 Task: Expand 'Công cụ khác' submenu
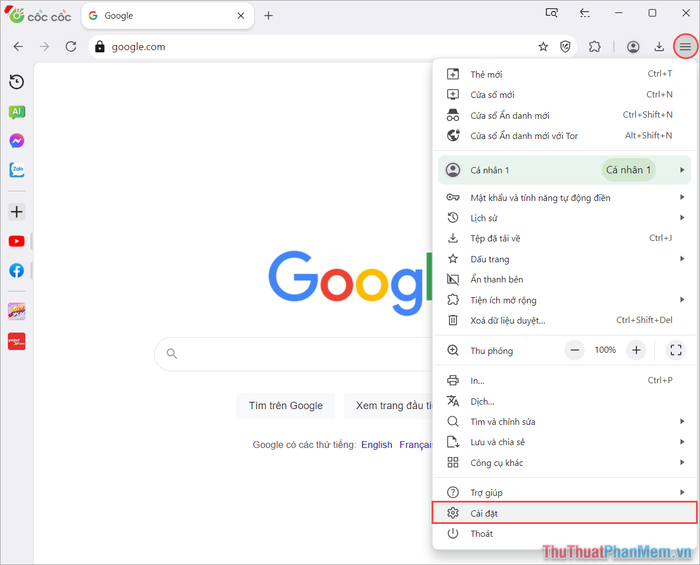tap(564, 463)
